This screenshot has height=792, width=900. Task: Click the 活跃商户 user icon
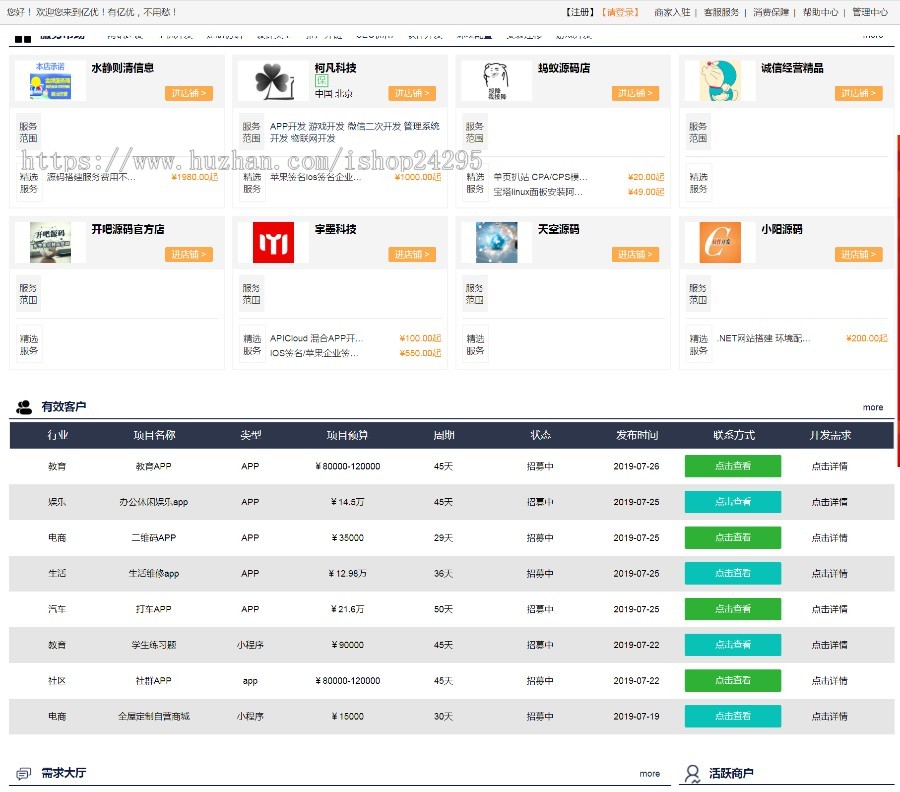pos(692,774)
